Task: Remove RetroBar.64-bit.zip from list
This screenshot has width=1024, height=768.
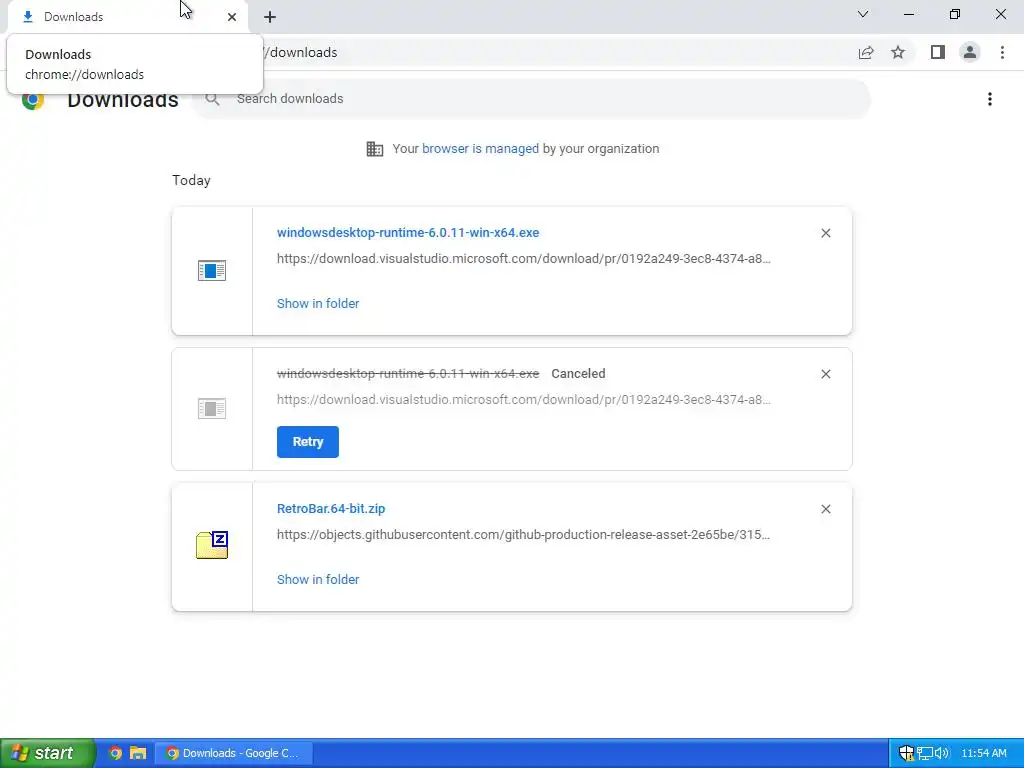Action: click(825, 509)
